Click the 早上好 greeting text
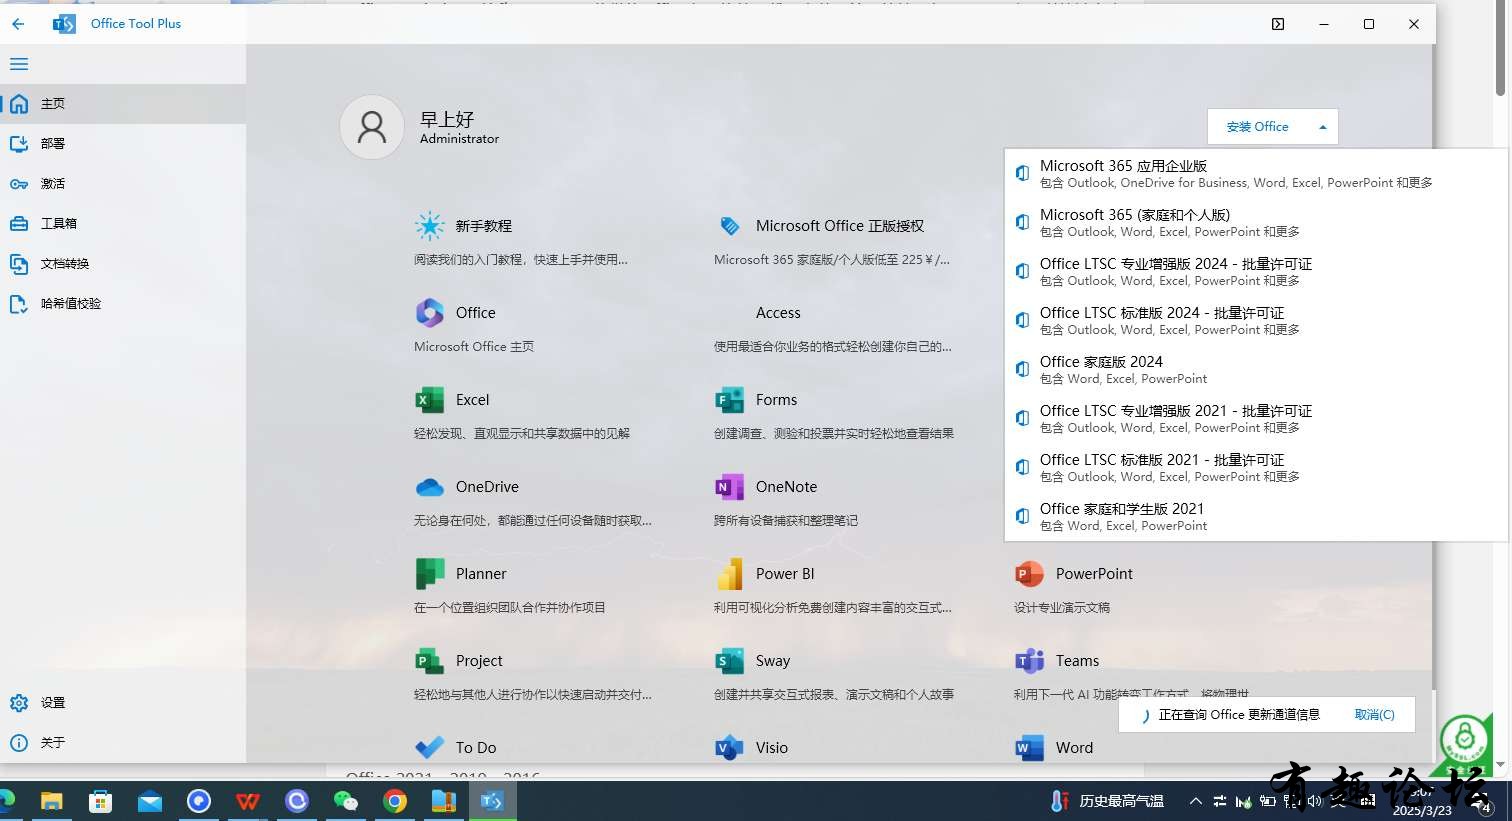 [447, 119]
